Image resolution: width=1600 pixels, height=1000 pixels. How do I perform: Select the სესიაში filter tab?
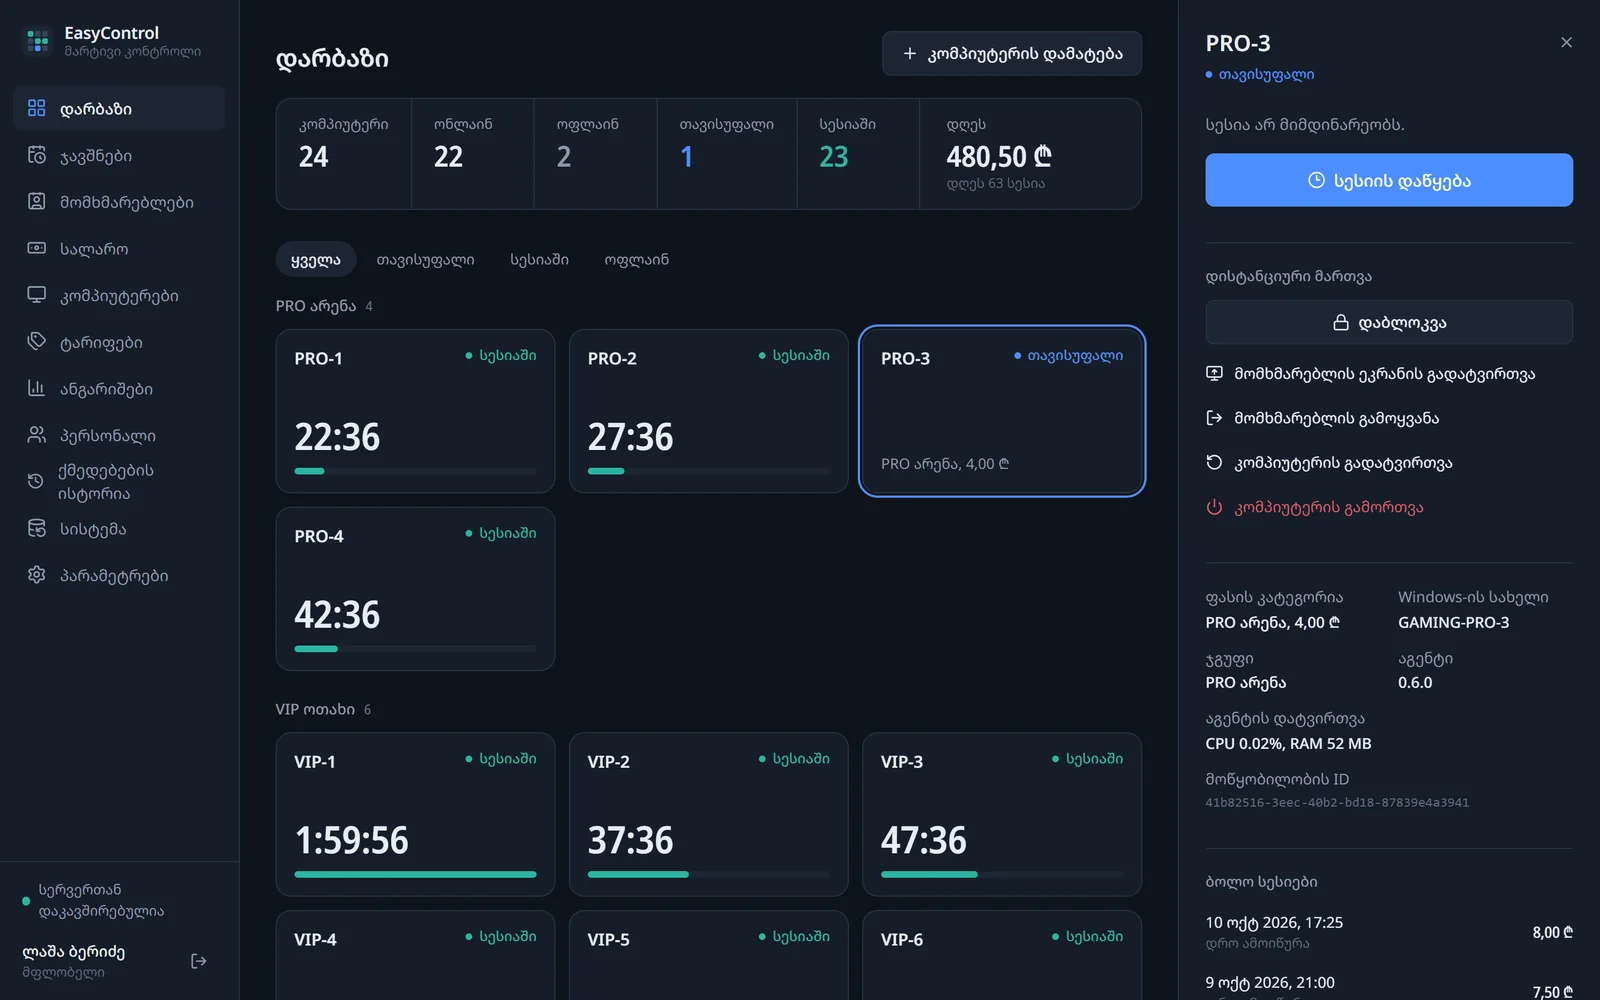539,259
